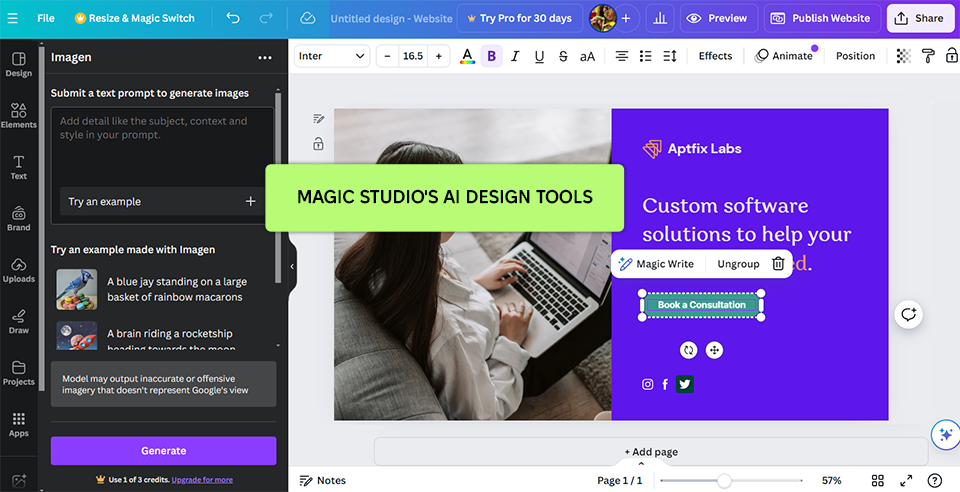Collapse the side panel arrow

[x=292, y=266]
